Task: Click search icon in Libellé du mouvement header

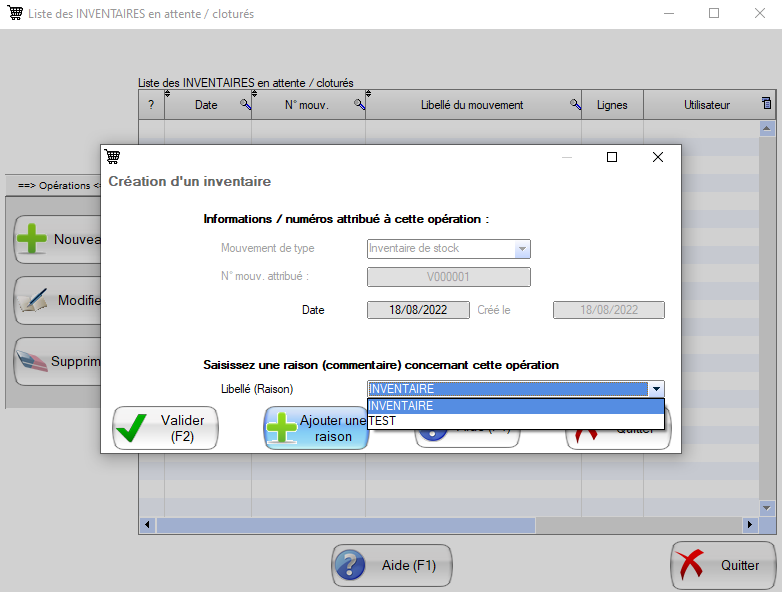Action: click(x=575, y=105)
